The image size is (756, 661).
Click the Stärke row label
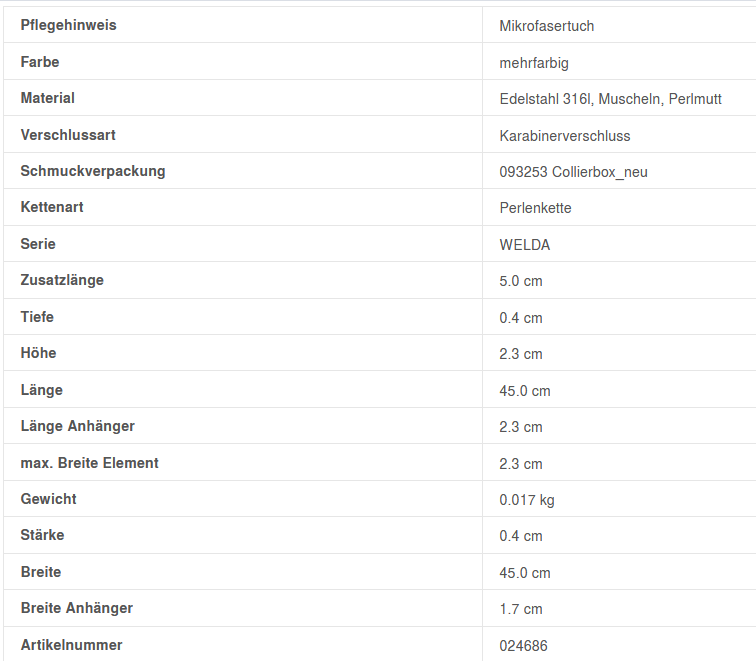tap(42, 535)
